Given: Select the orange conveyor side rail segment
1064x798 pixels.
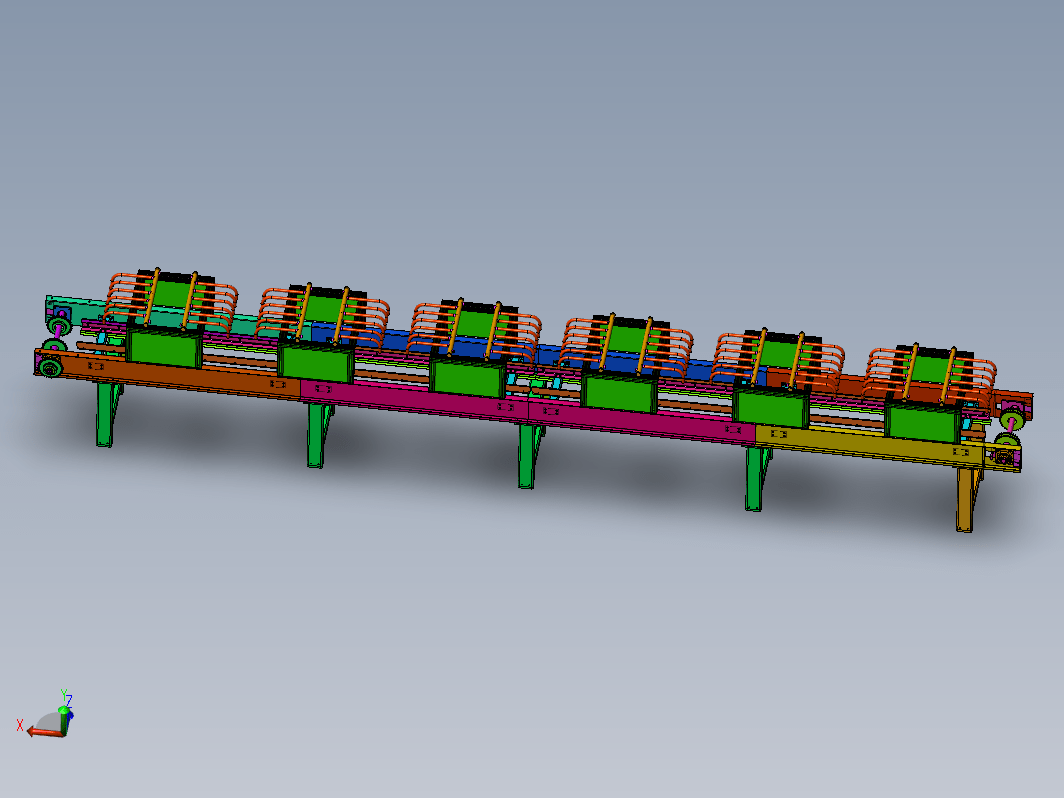Looking at the screenshot, I should 170,377.
